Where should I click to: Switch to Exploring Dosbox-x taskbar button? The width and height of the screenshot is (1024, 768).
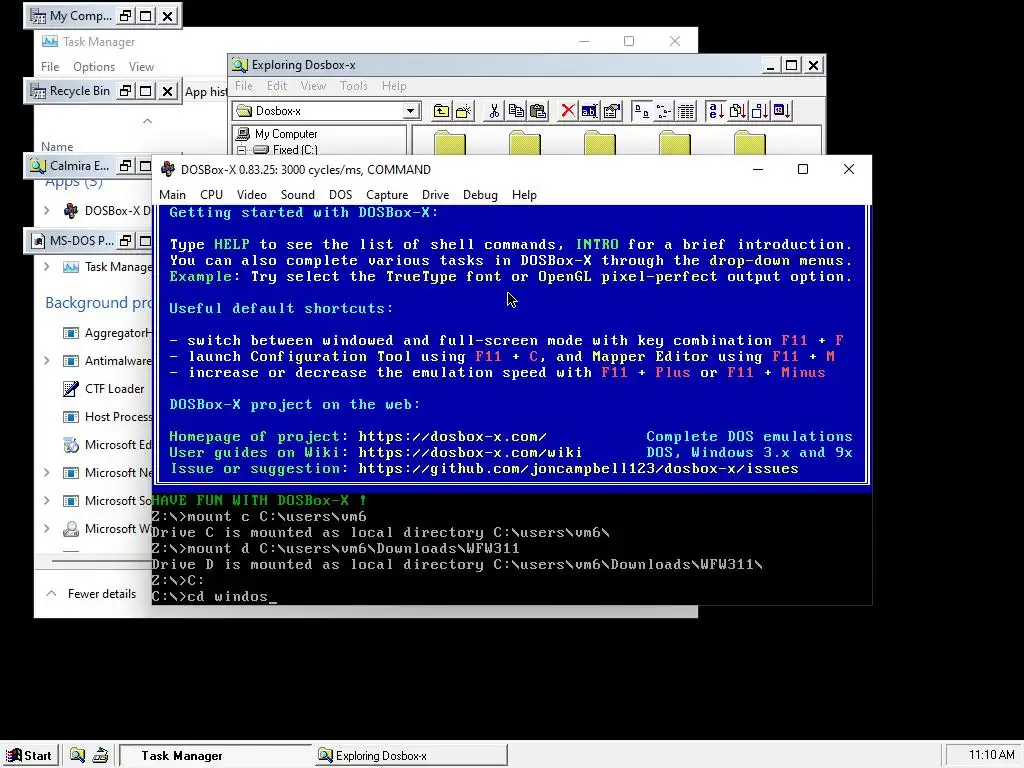410,755
